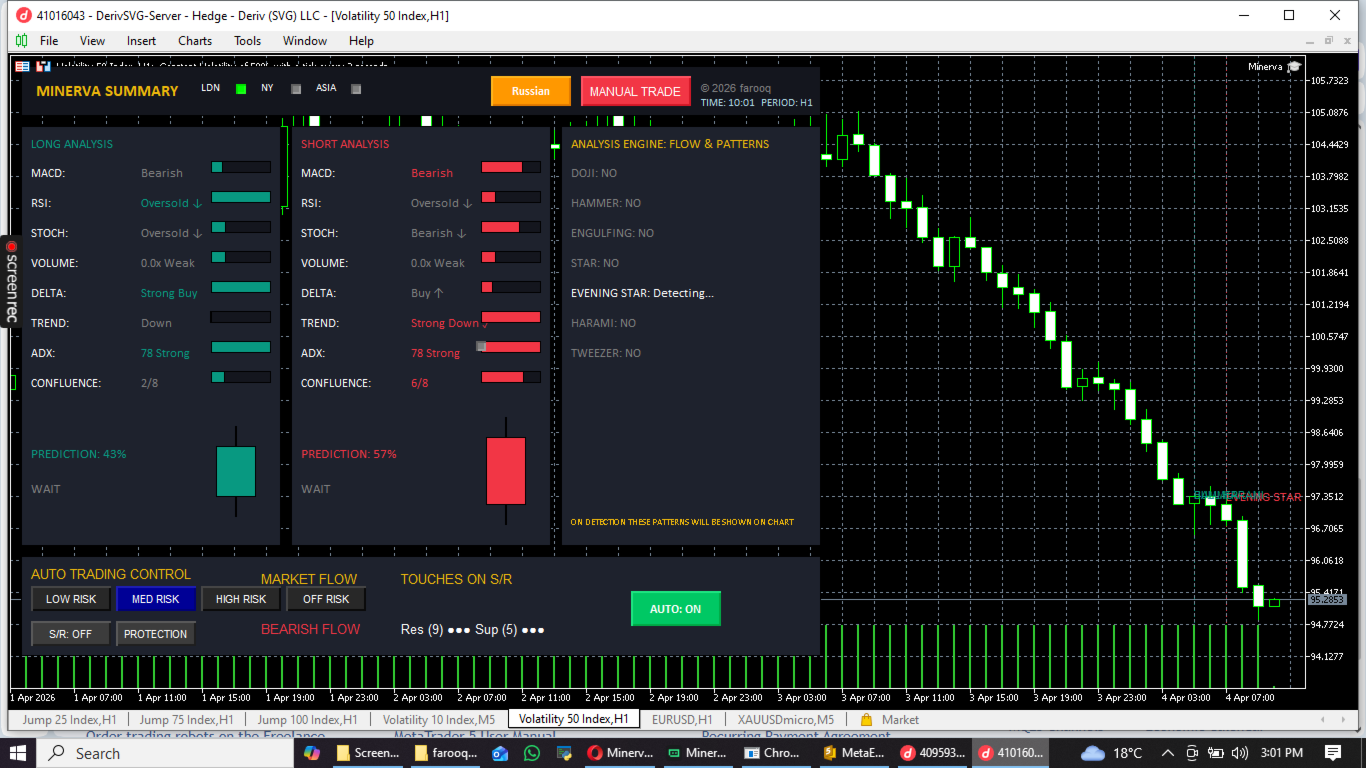Click the PROTECTION button
The height and width of the screenshot is (768, 1366).
click(155, 634)
